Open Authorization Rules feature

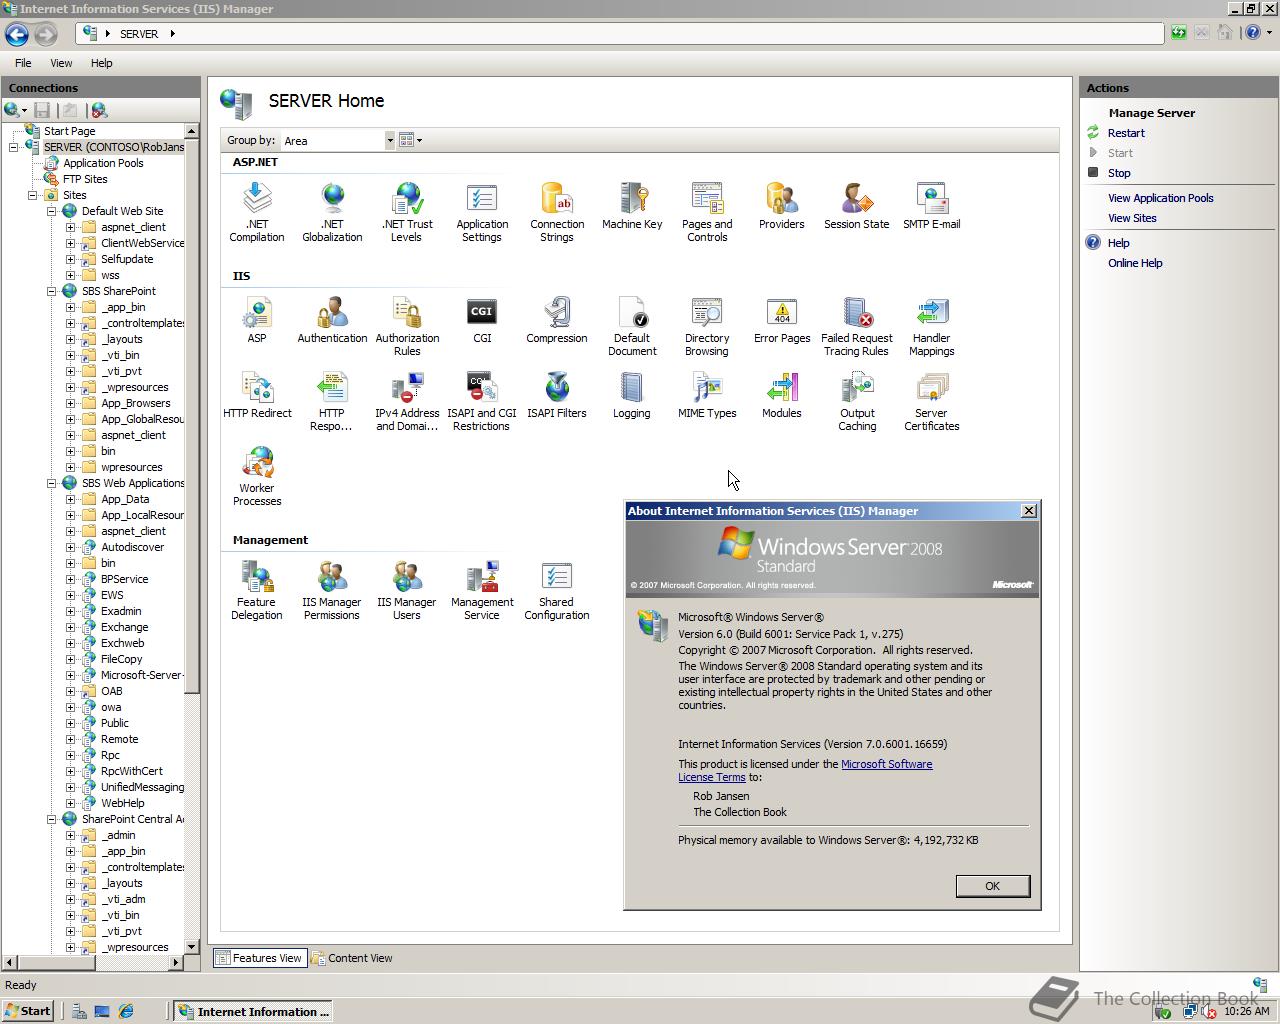pyautogui.click(x=407, y=326)
